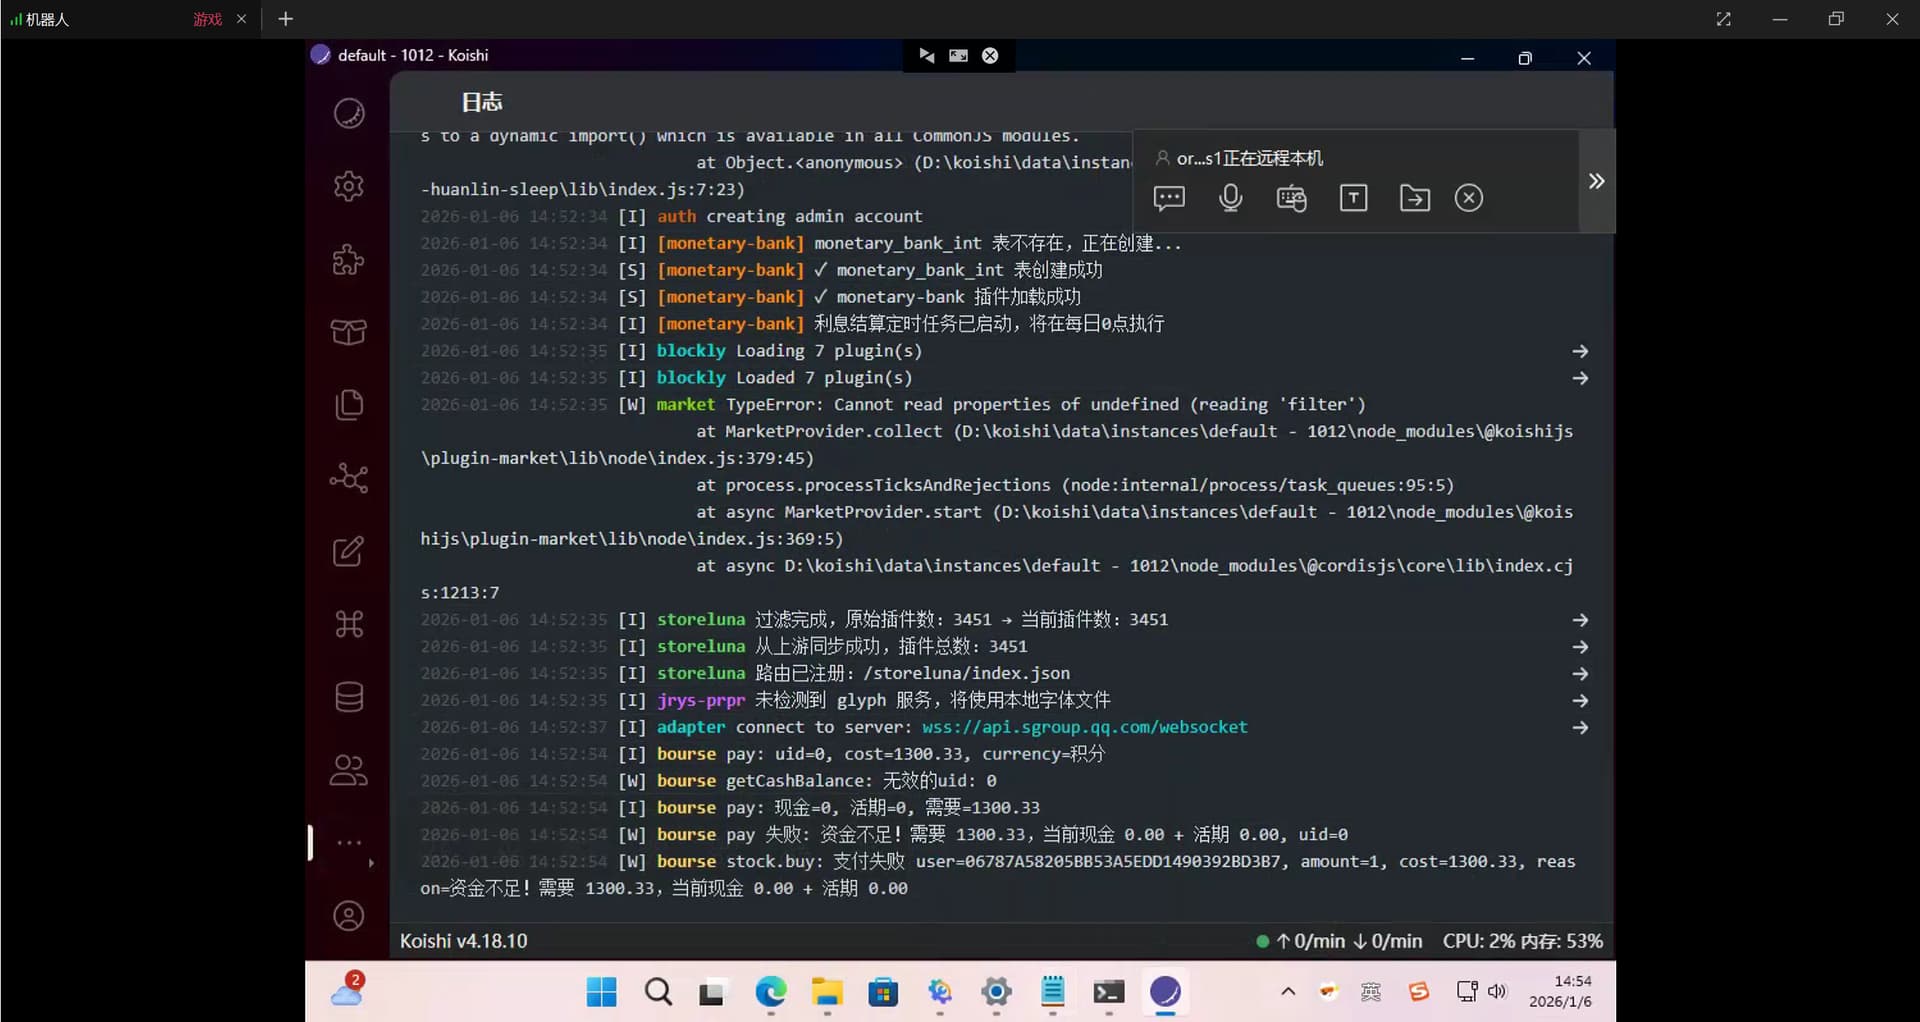Open the puzzle-piece plugins page
Viewport: 1920px width, 1022px height.
pyautogui.click(x=348, y=260)
